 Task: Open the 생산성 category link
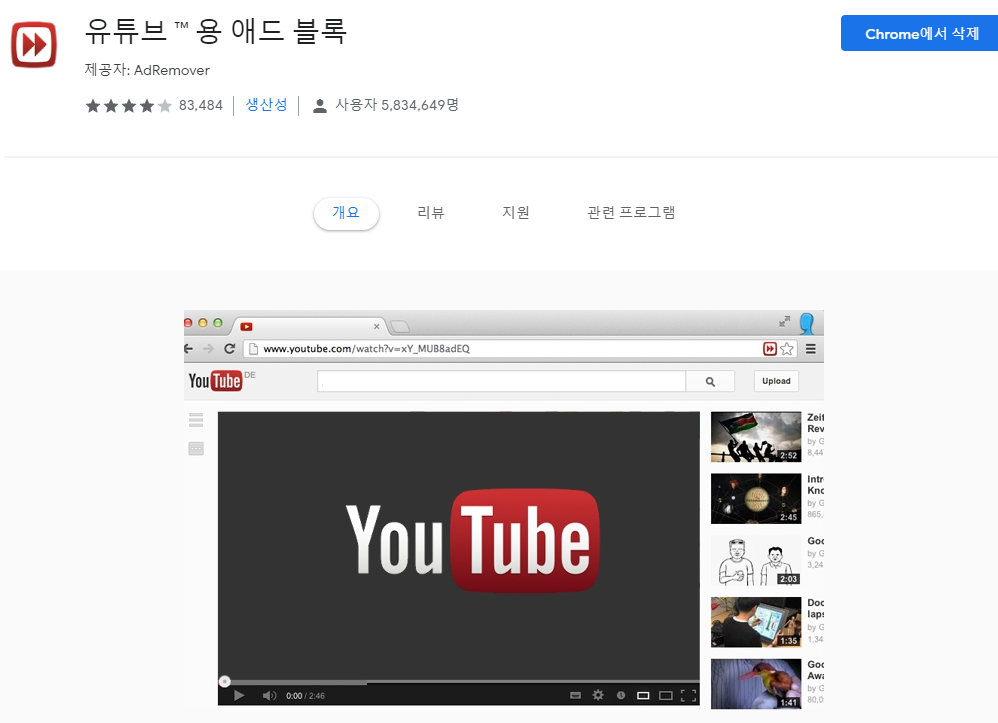click(x=266, y=105)
